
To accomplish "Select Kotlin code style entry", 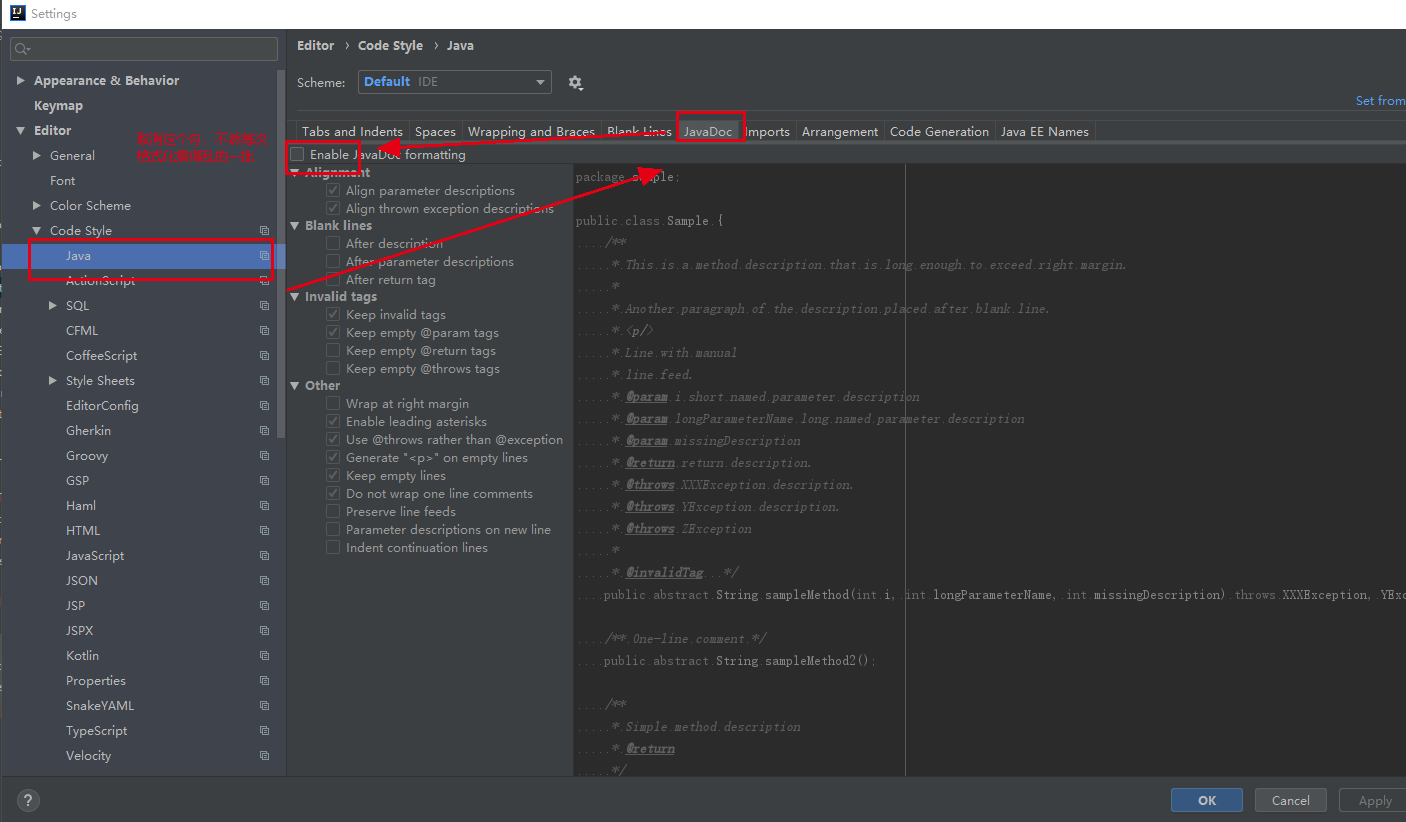I will pos(82,656).
